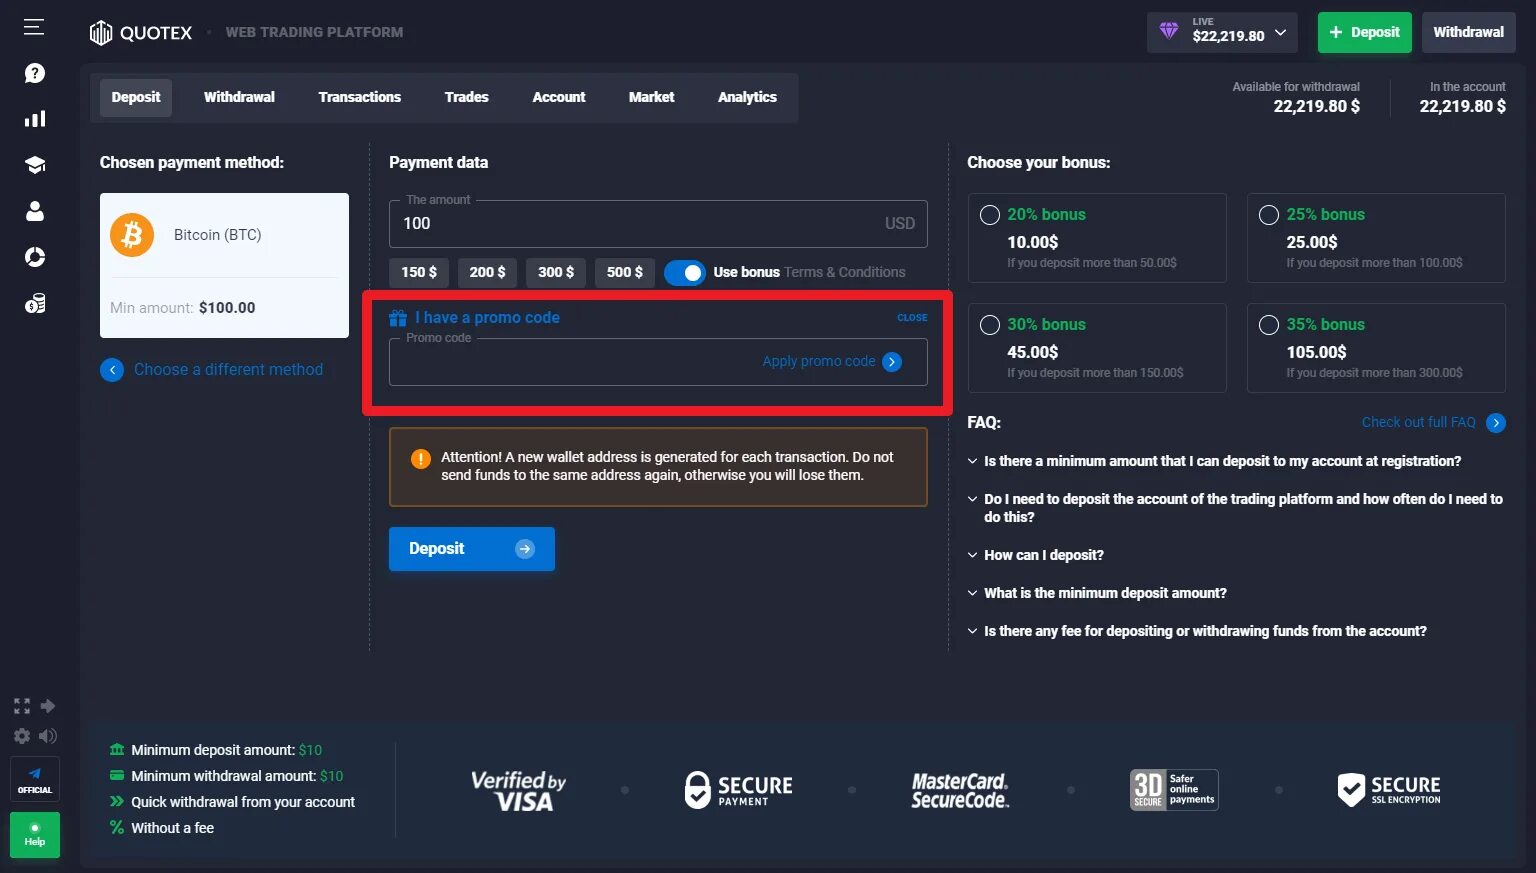Open the Terms & Conditions link

[x=845, y=272]
